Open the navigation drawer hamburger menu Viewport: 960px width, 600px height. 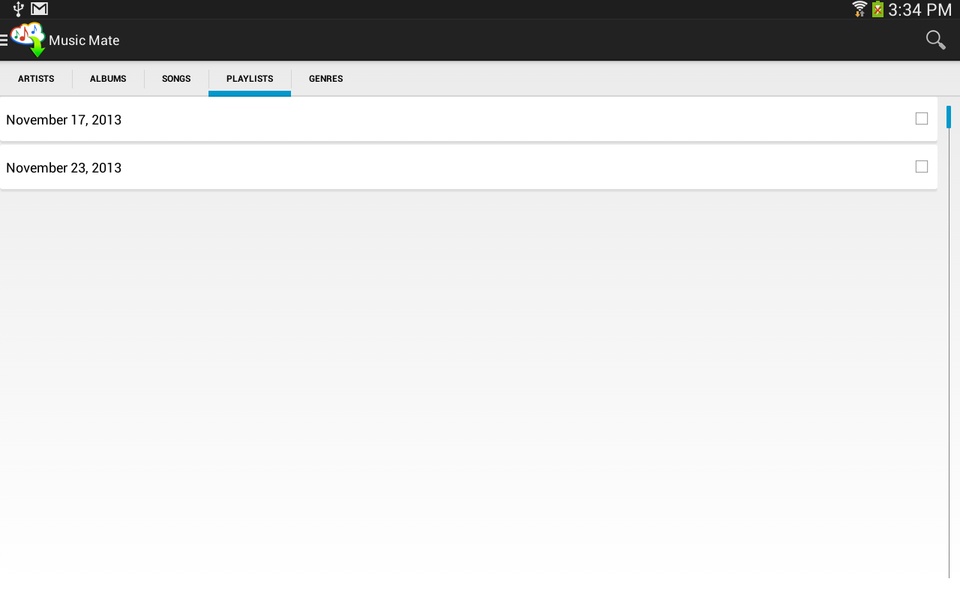(4, 40)
